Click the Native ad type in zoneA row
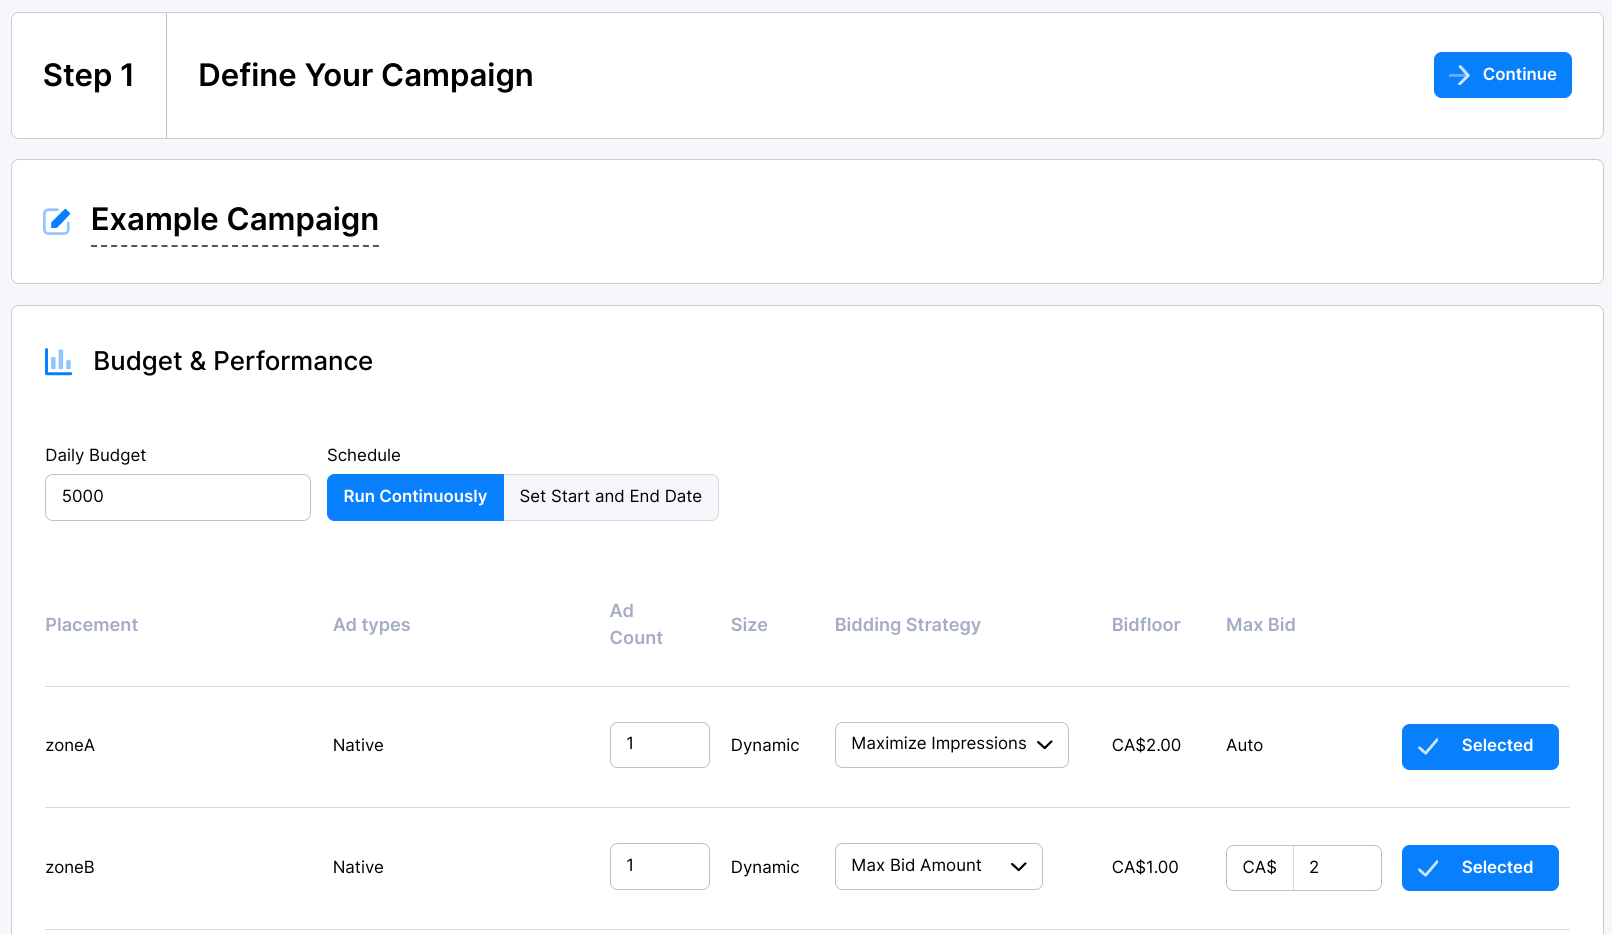Image resolution: width=1612 pixels, height=934 pixels. click(358, 746)
